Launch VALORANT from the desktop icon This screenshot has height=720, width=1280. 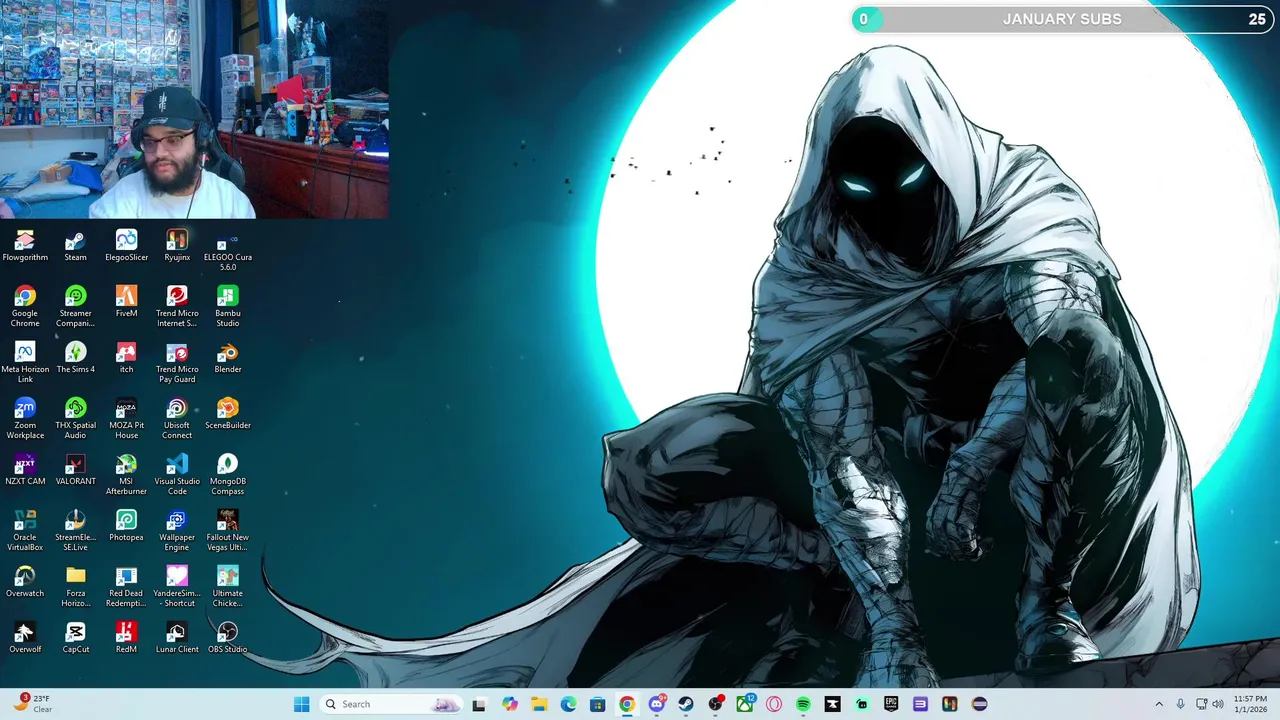point(76,470)
